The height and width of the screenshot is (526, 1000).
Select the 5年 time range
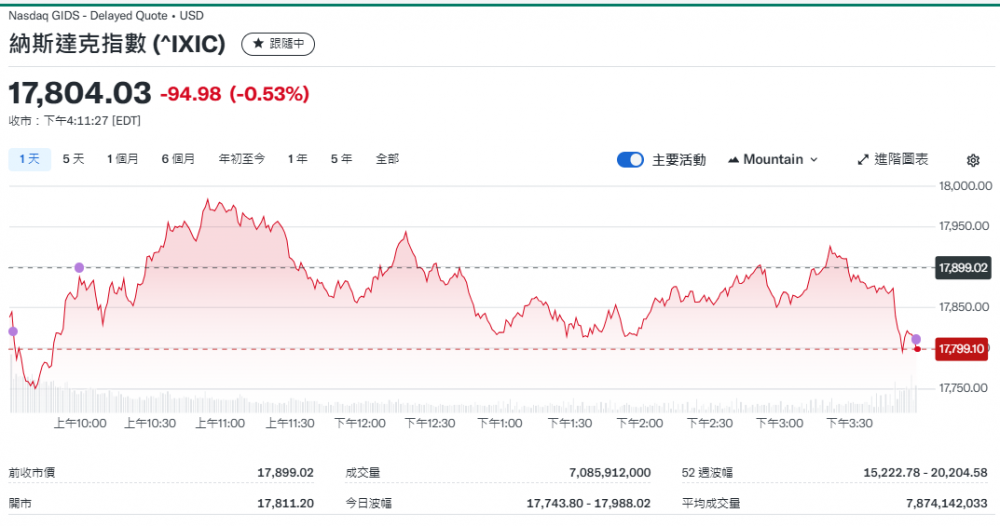tap(341, 159)
